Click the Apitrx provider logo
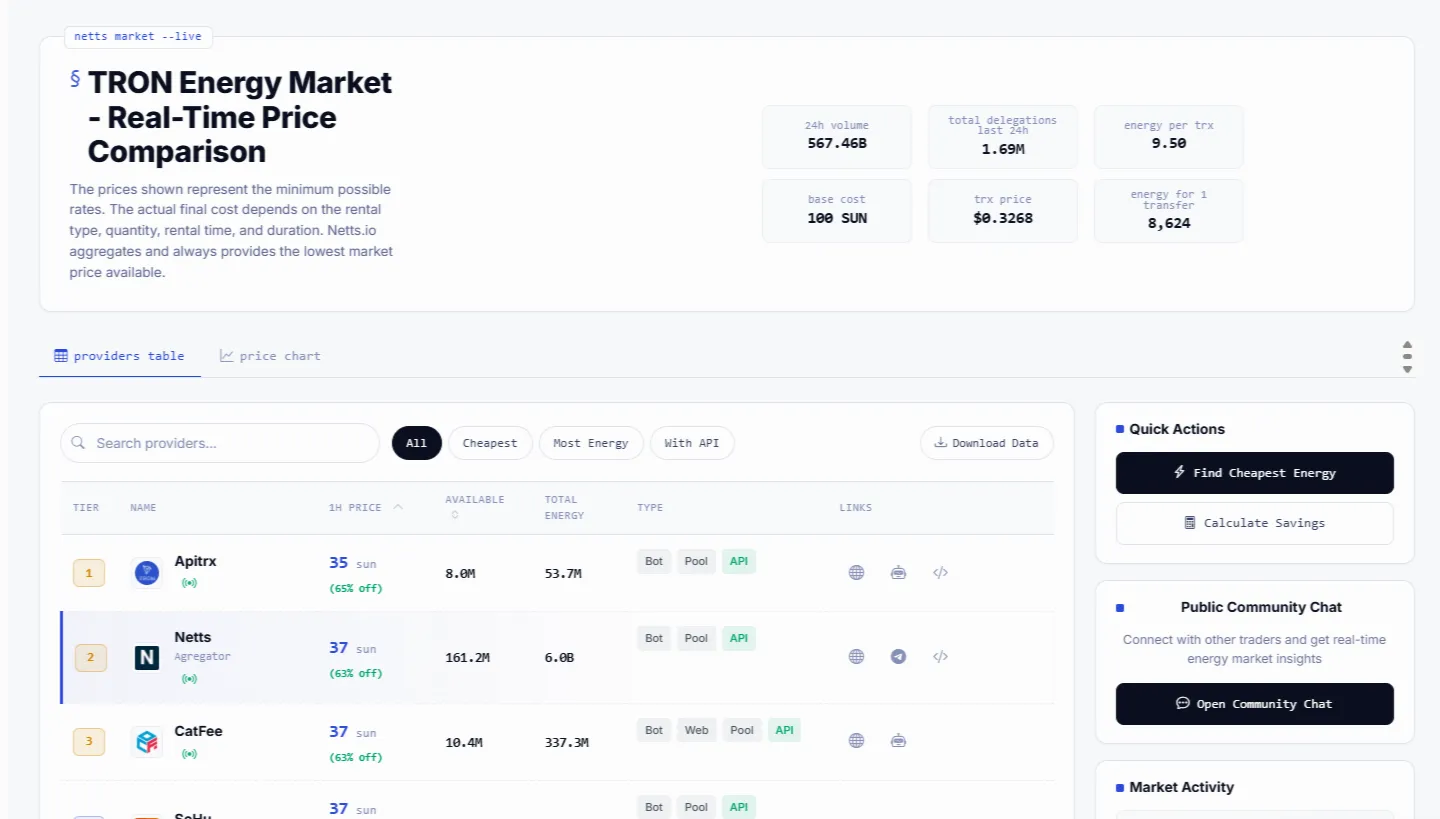The image size is (1440, 819). [147, 573]
